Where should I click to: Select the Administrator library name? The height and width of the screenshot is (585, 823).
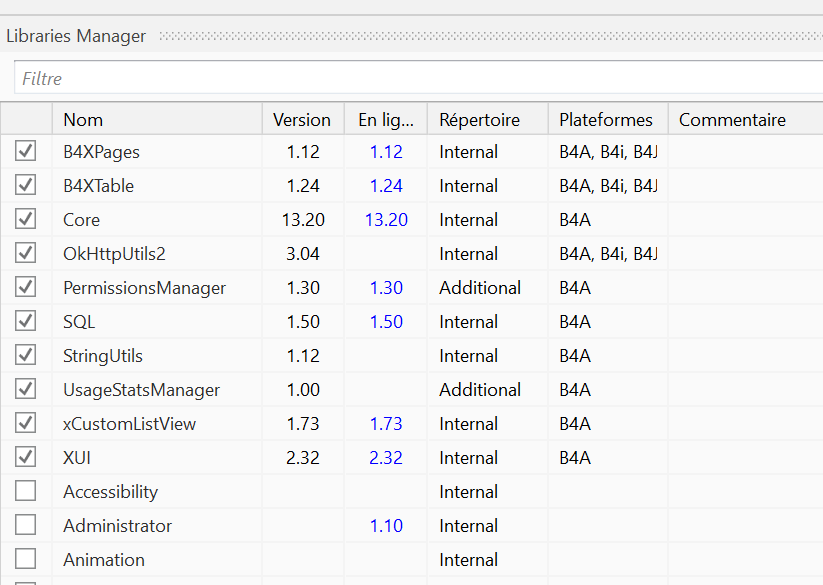point(118,526)
